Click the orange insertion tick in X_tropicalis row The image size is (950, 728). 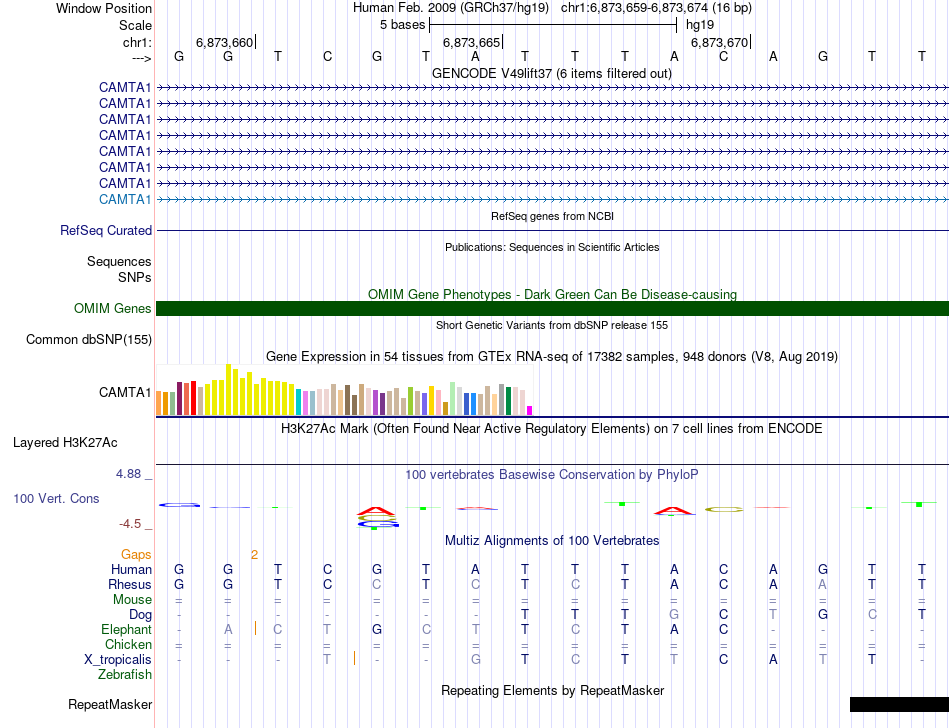tap(354, 658)
